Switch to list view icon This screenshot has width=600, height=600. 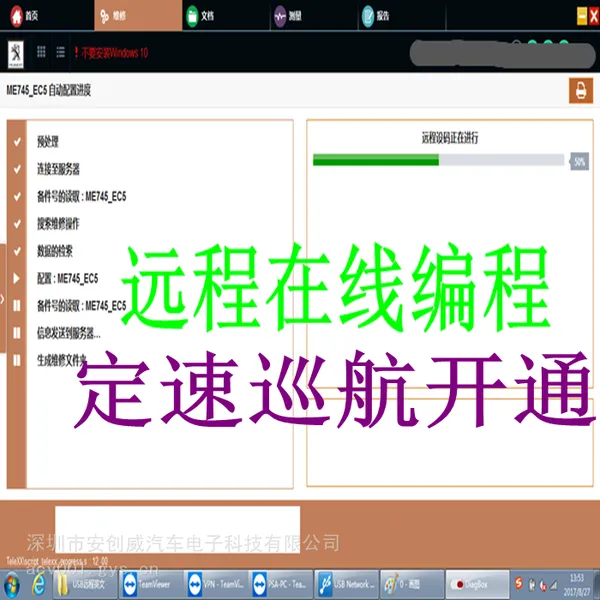point(60,52)
